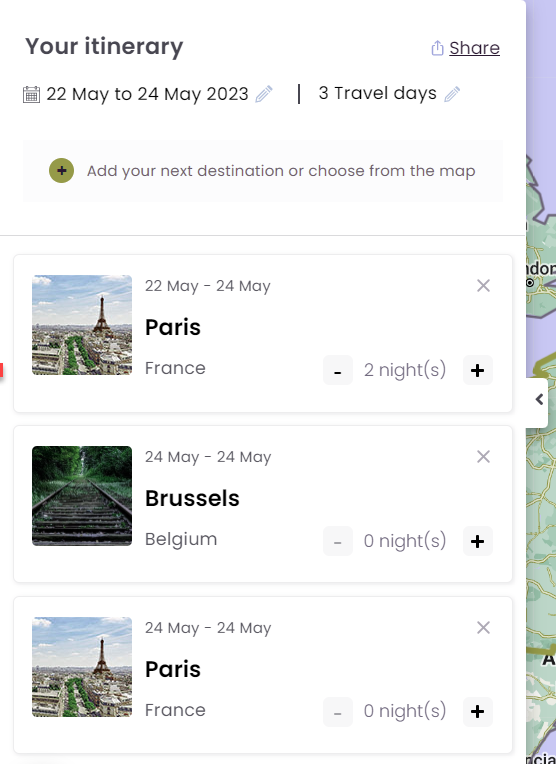Remove the Brussels stop with X
556x764 pixels.
click(483, 457)
